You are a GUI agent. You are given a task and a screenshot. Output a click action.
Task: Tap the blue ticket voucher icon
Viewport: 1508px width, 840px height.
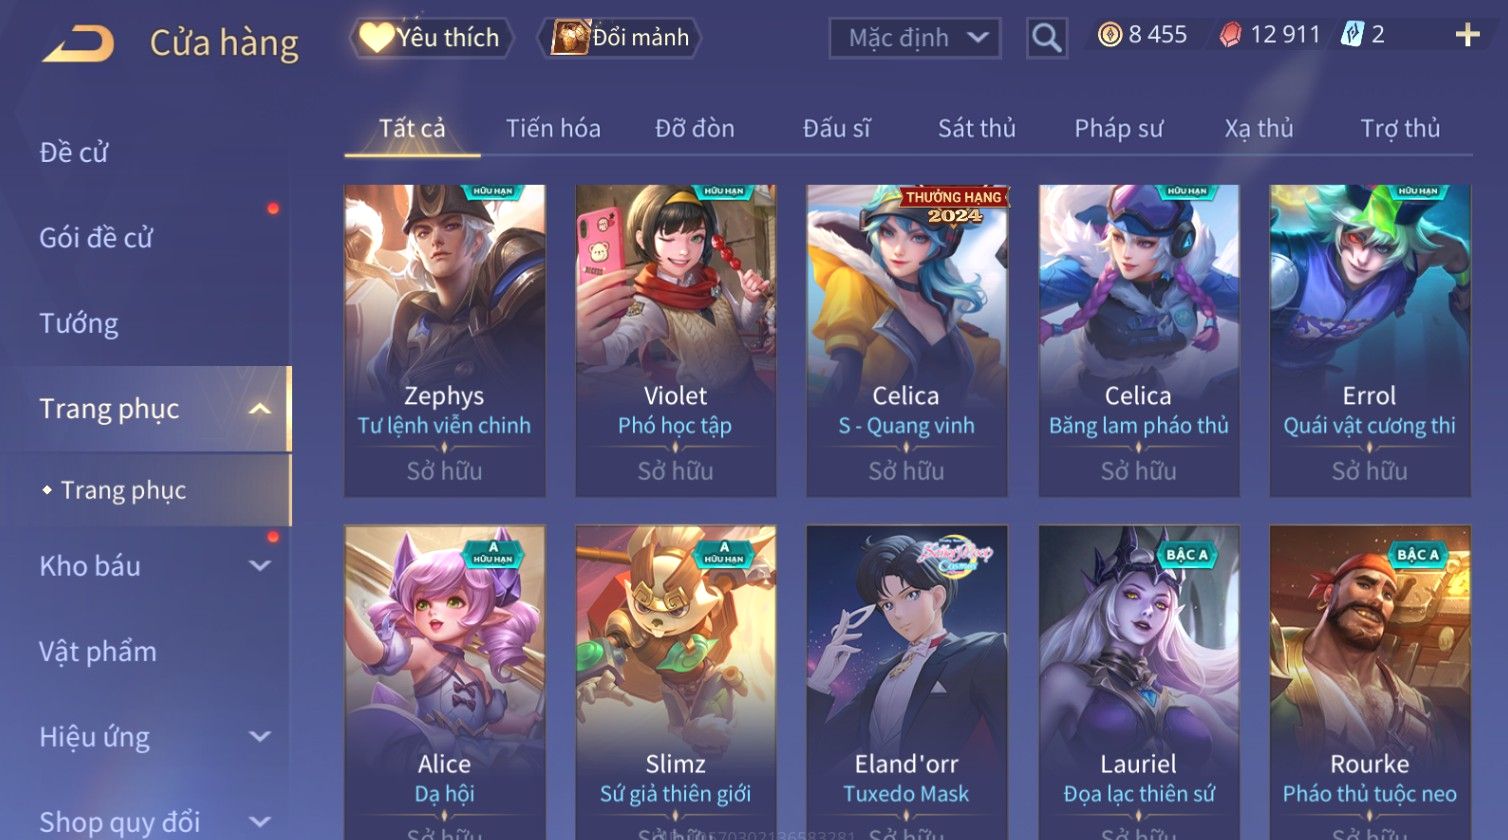(1352, 35)
